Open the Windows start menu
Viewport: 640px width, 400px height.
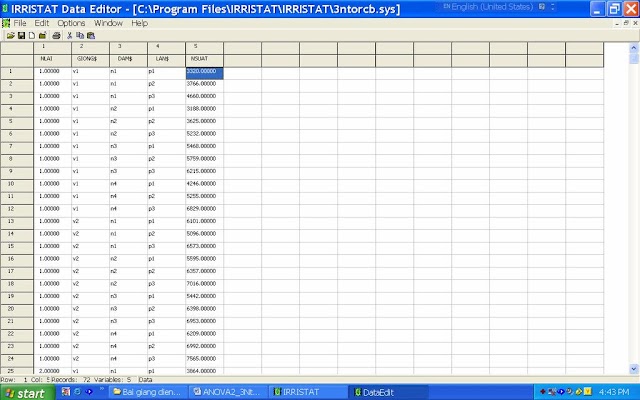pos(27,393)
